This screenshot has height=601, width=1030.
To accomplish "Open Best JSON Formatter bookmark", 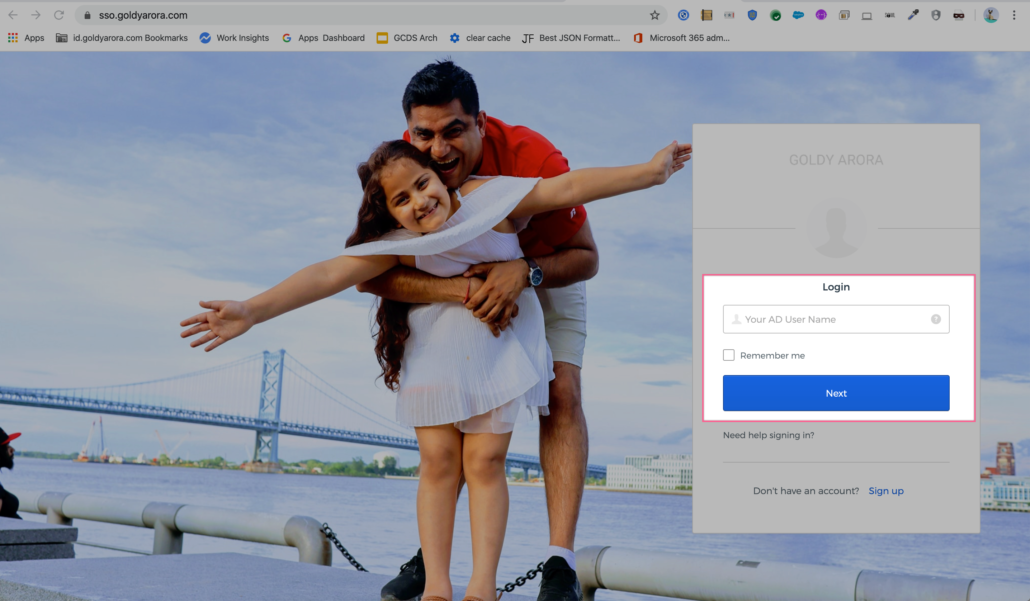I will pos(571,38).
